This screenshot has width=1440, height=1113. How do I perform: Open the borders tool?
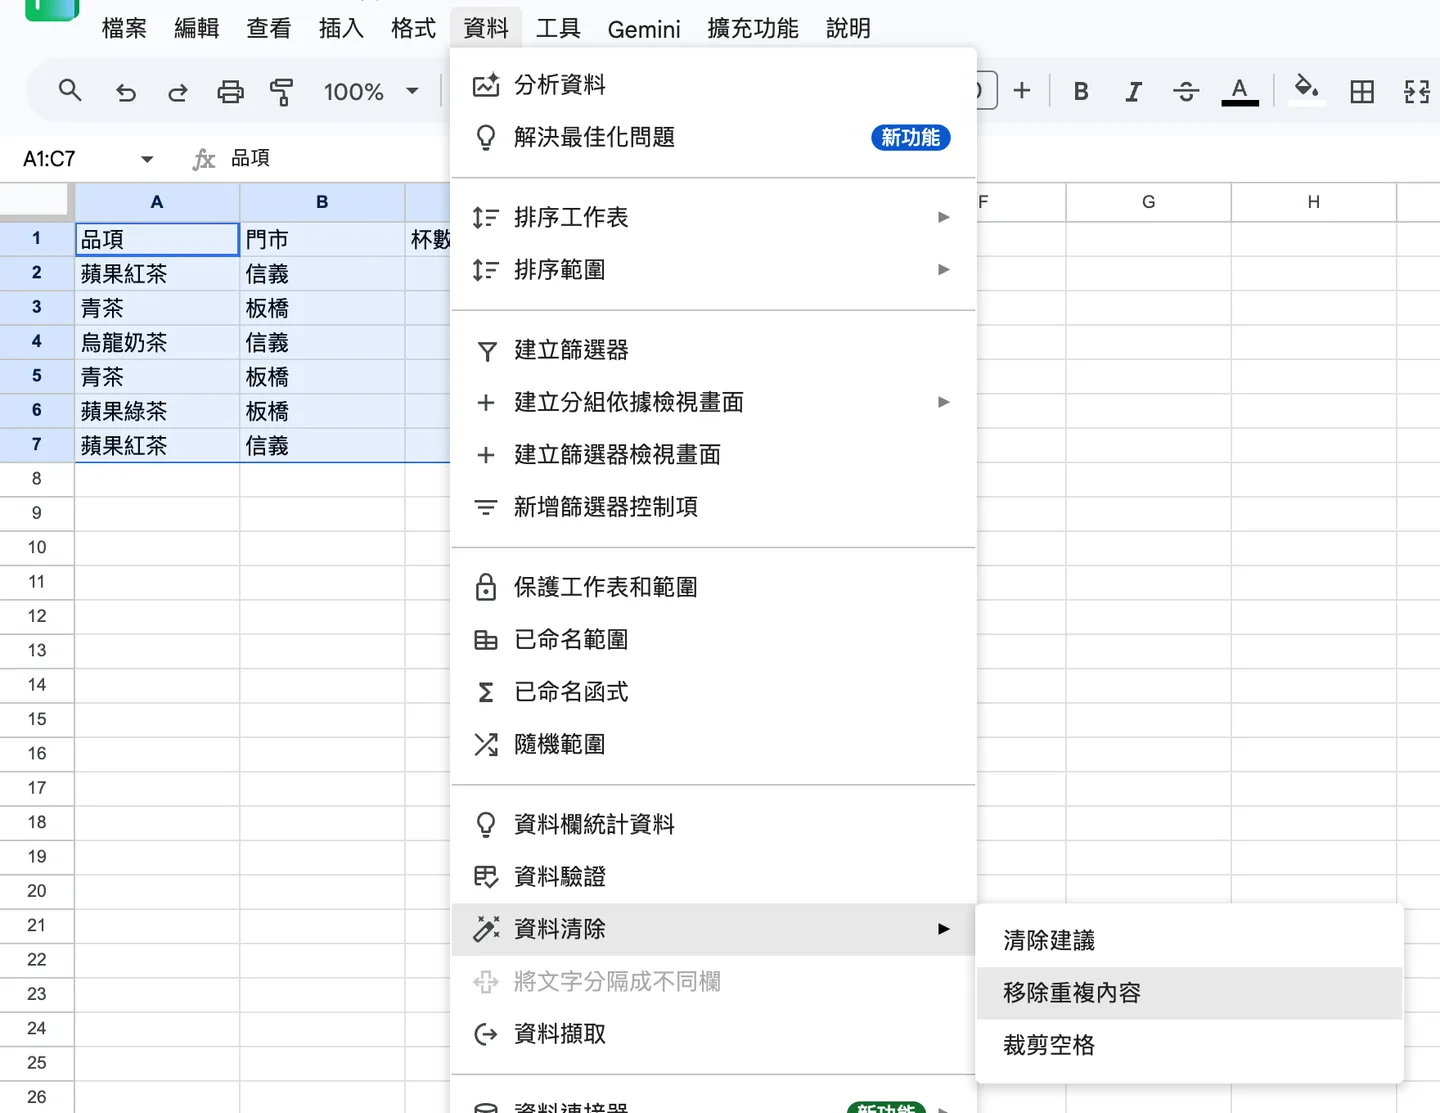click(1362, 92)
